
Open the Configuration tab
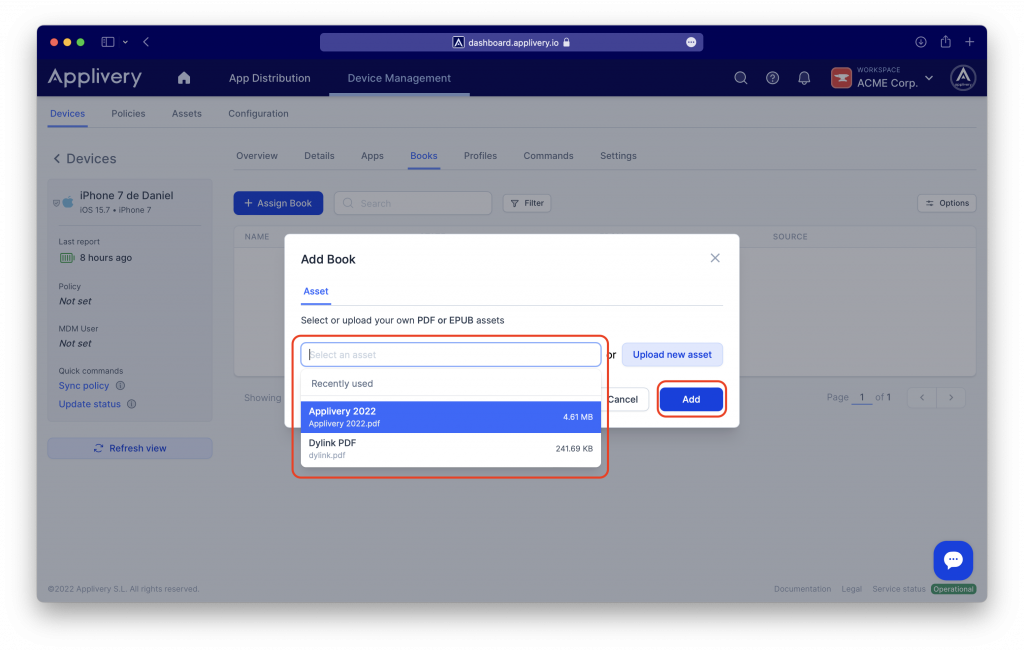tap(258, 113)
